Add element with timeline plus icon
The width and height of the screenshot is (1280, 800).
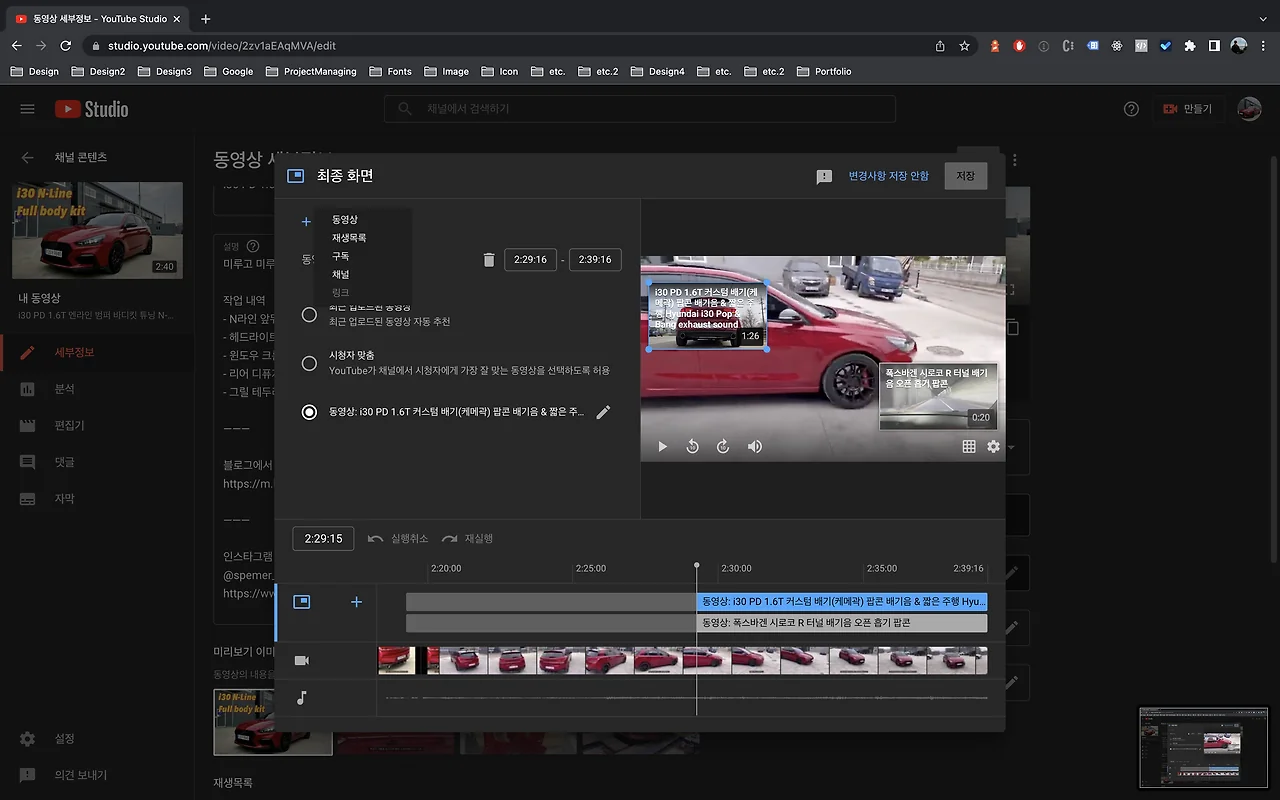356,602
